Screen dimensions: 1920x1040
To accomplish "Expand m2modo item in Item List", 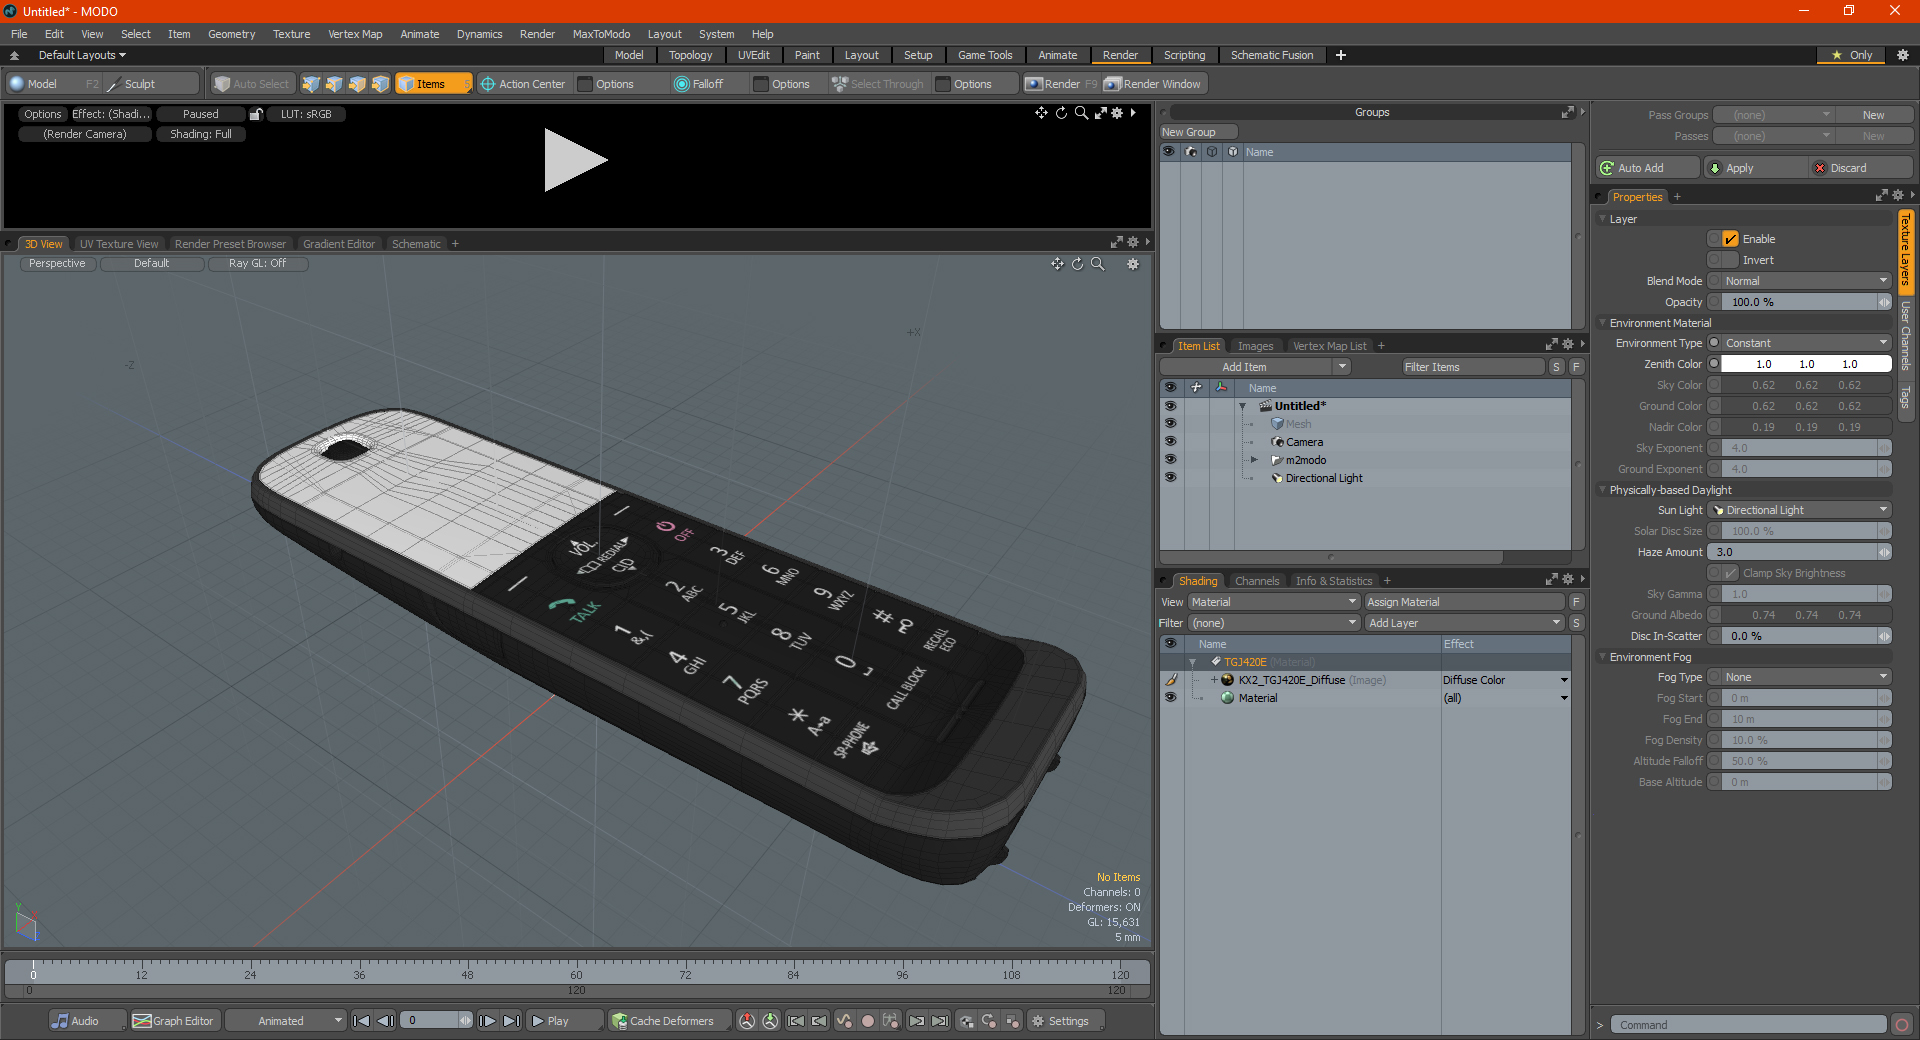I will 1254,460.
